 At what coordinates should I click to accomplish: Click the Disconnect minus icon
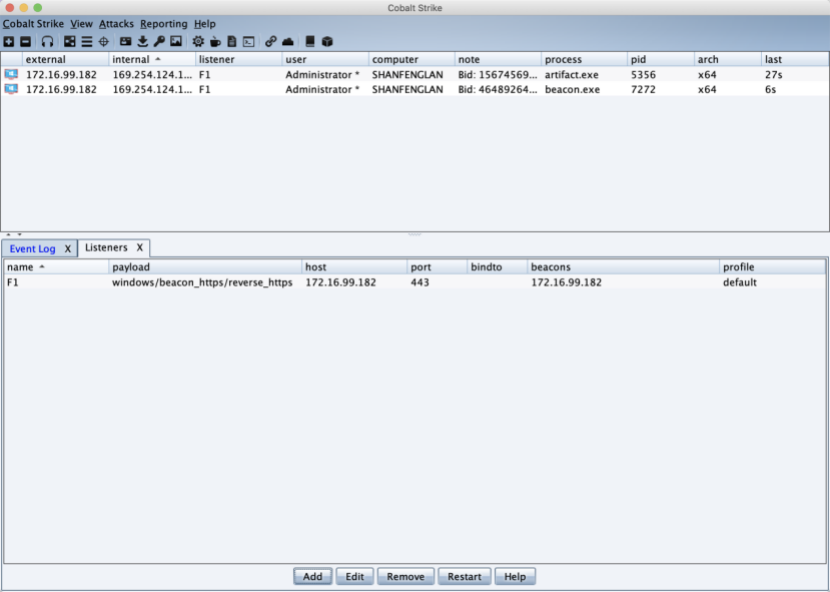click(25, 41)
